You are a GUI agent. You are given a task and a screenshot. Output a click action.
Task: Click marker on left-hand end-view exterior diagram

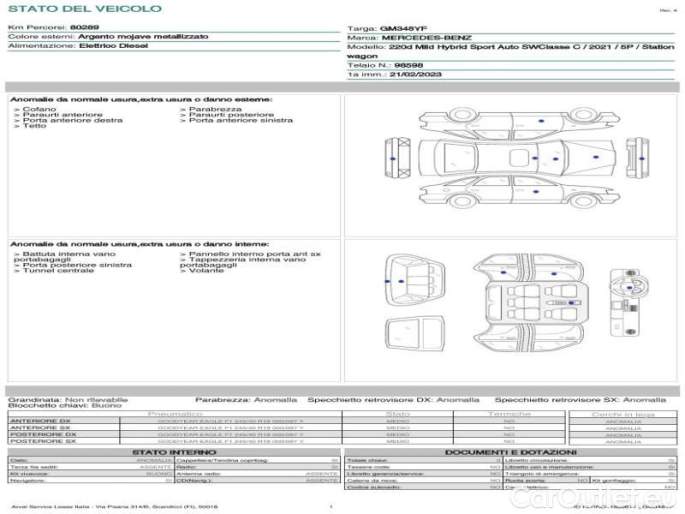(x=392, y=158)
